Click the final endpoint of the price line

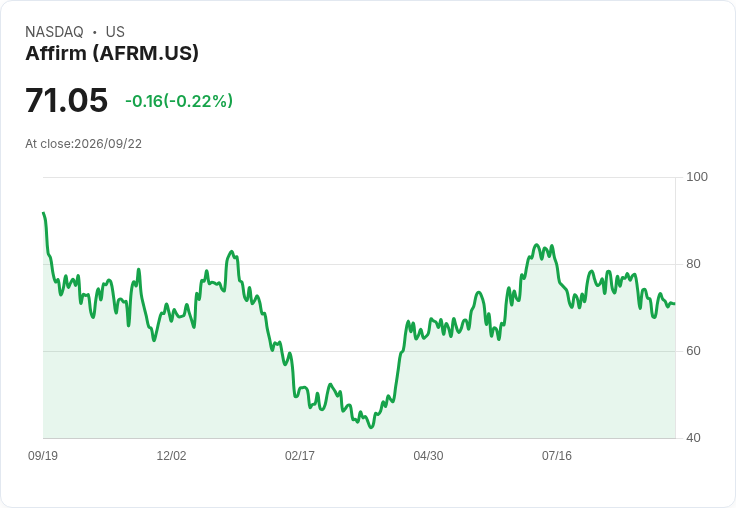(x=674, y=304)
